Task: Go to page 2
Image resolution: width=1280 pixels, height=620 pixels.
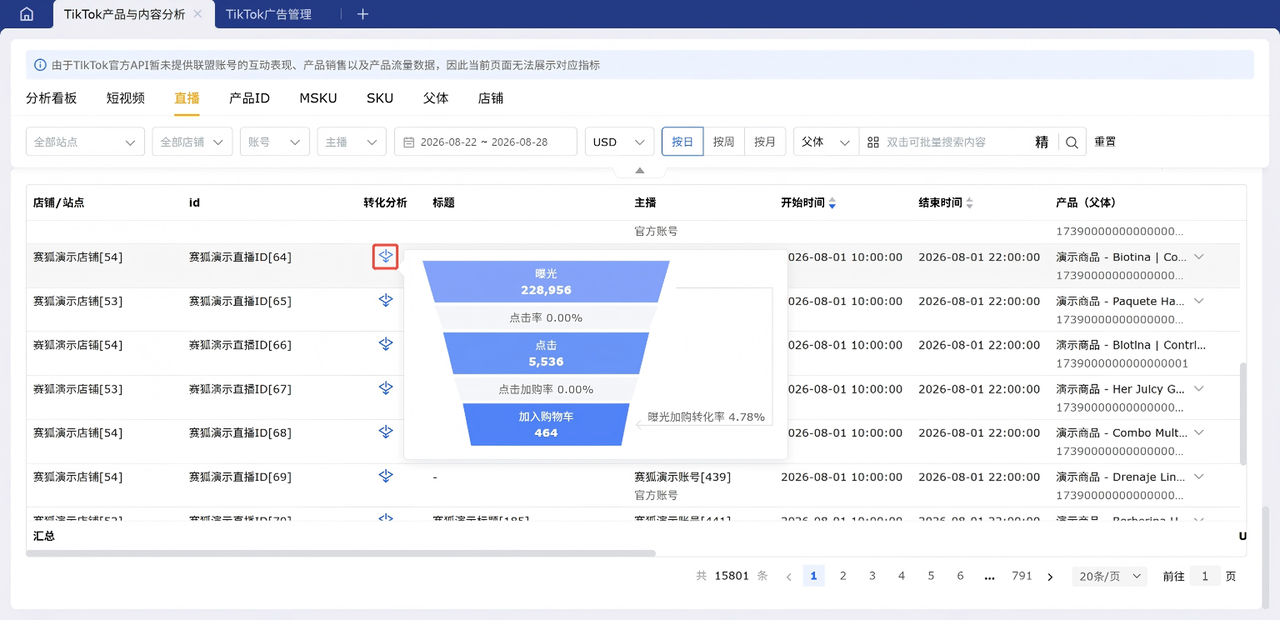Action: pyautogui.click(x=843, y=576)
